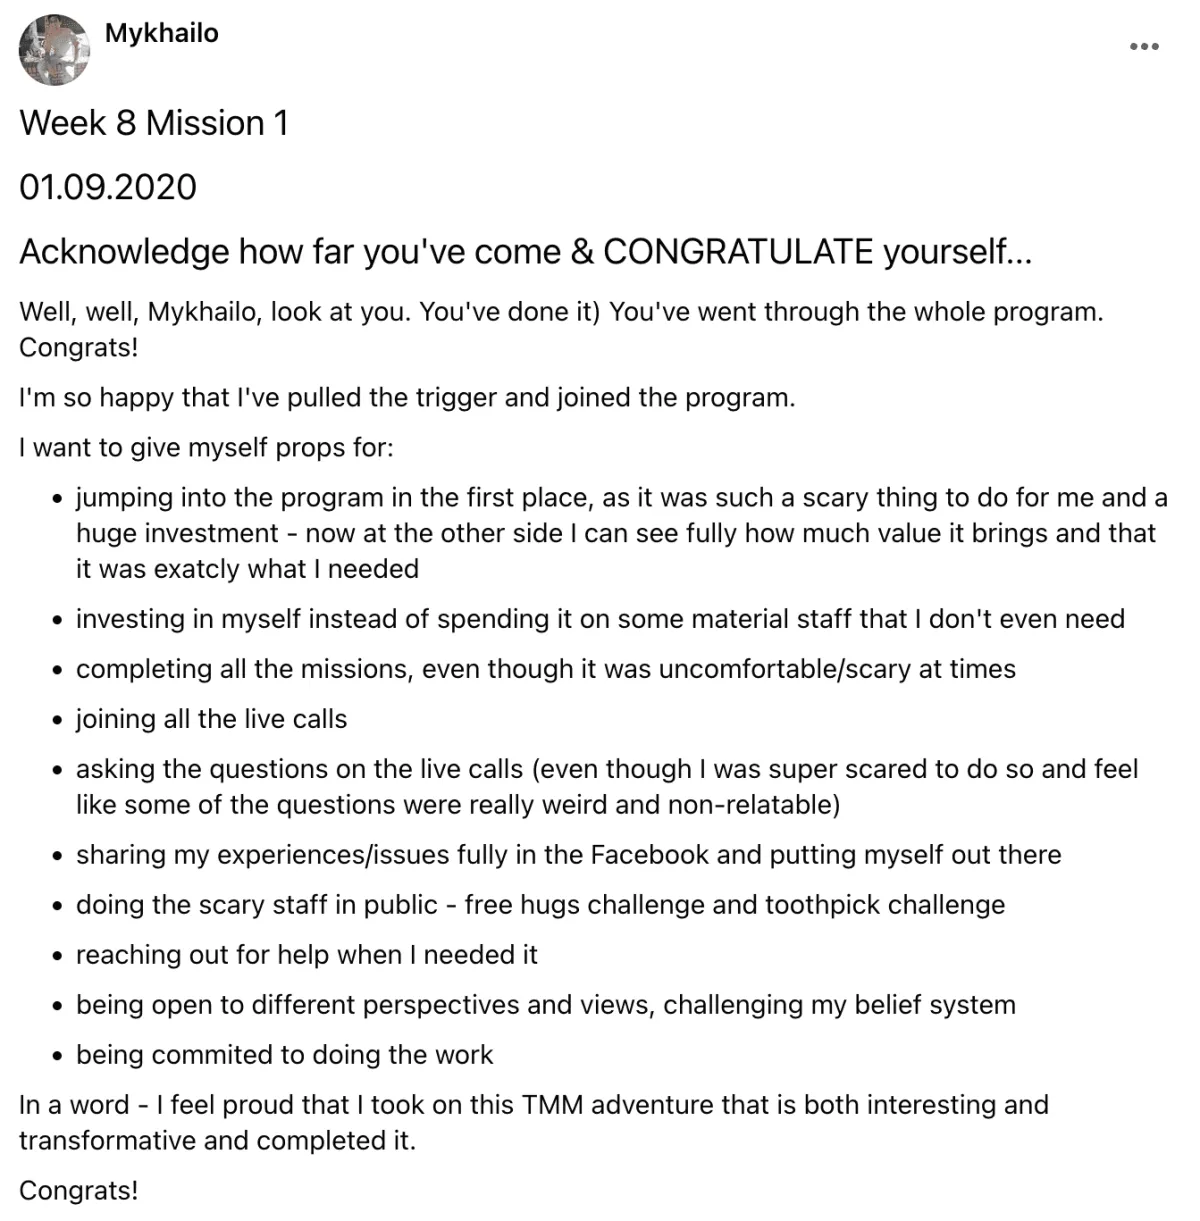
Task: Click the "Acknowledge how far you've come" heading
Action: tap(525, 251)
